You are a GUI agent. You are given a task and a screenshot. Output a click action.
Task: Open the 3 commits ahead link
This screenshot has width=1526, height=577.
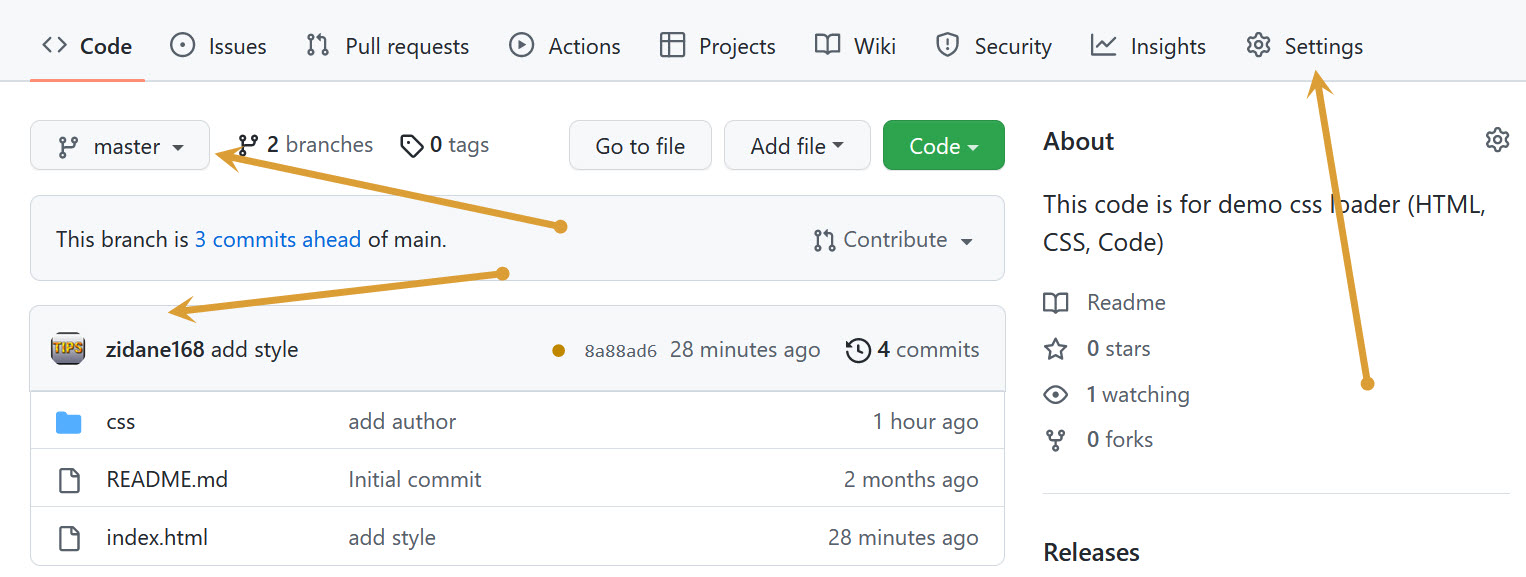click(278, 240)
